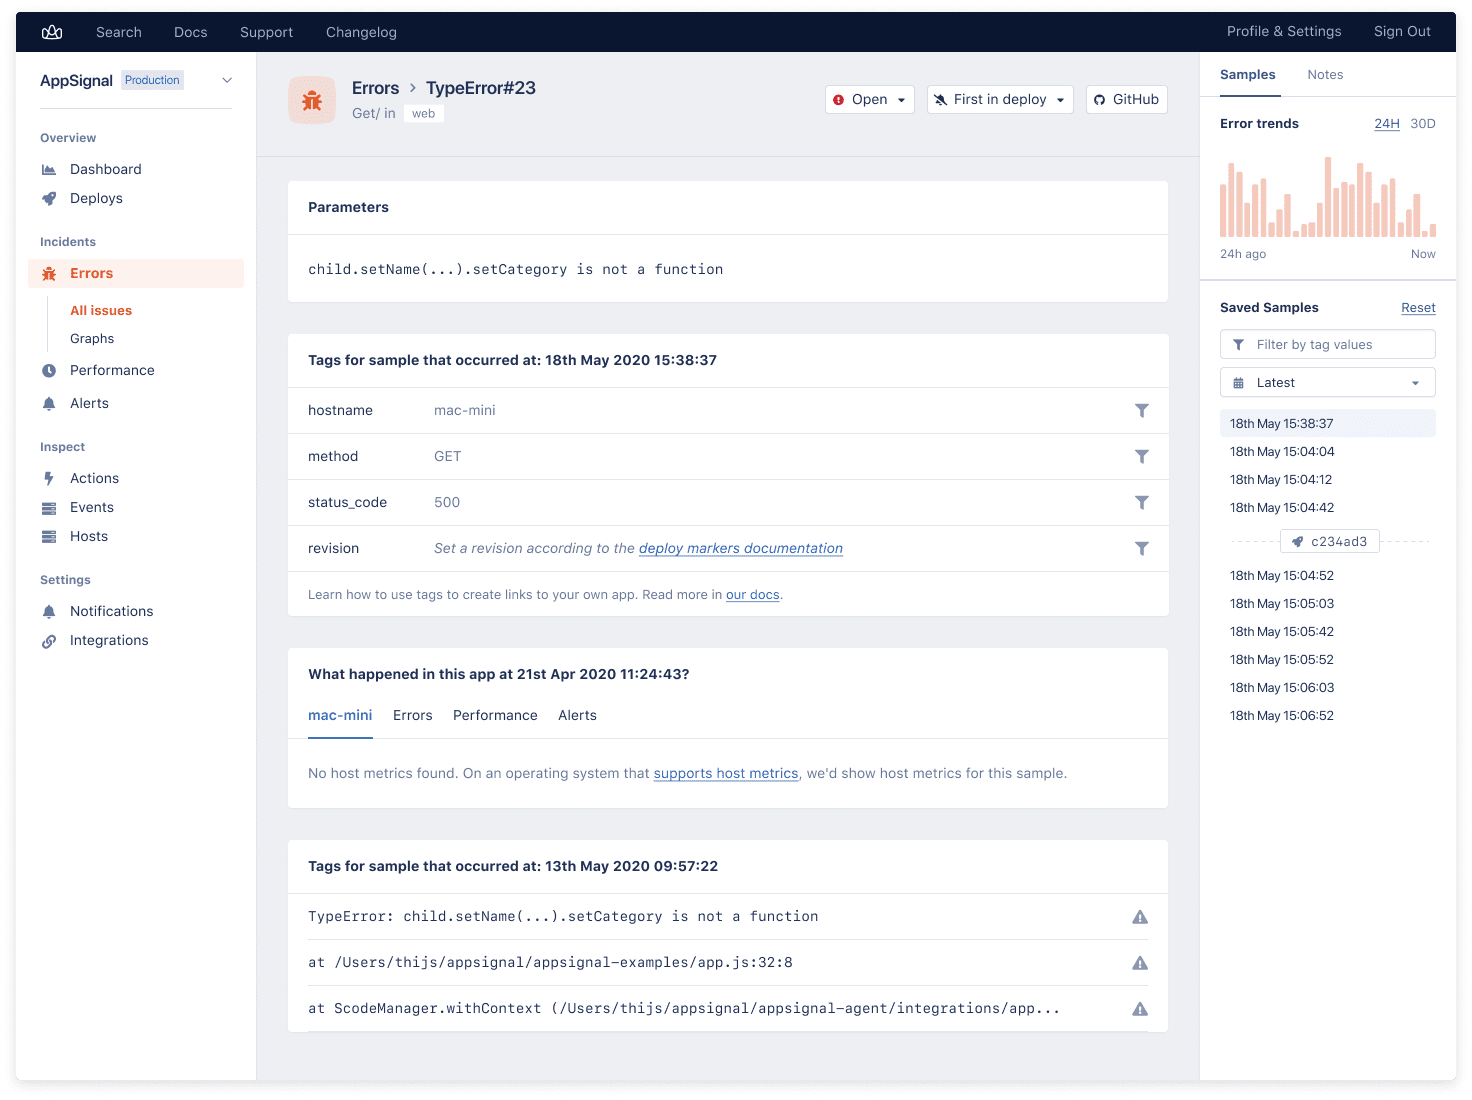This screenshot has height=1100, width=1472.
Task: Select sample 18th May 15:04:42
Action: pos(1282,508)
